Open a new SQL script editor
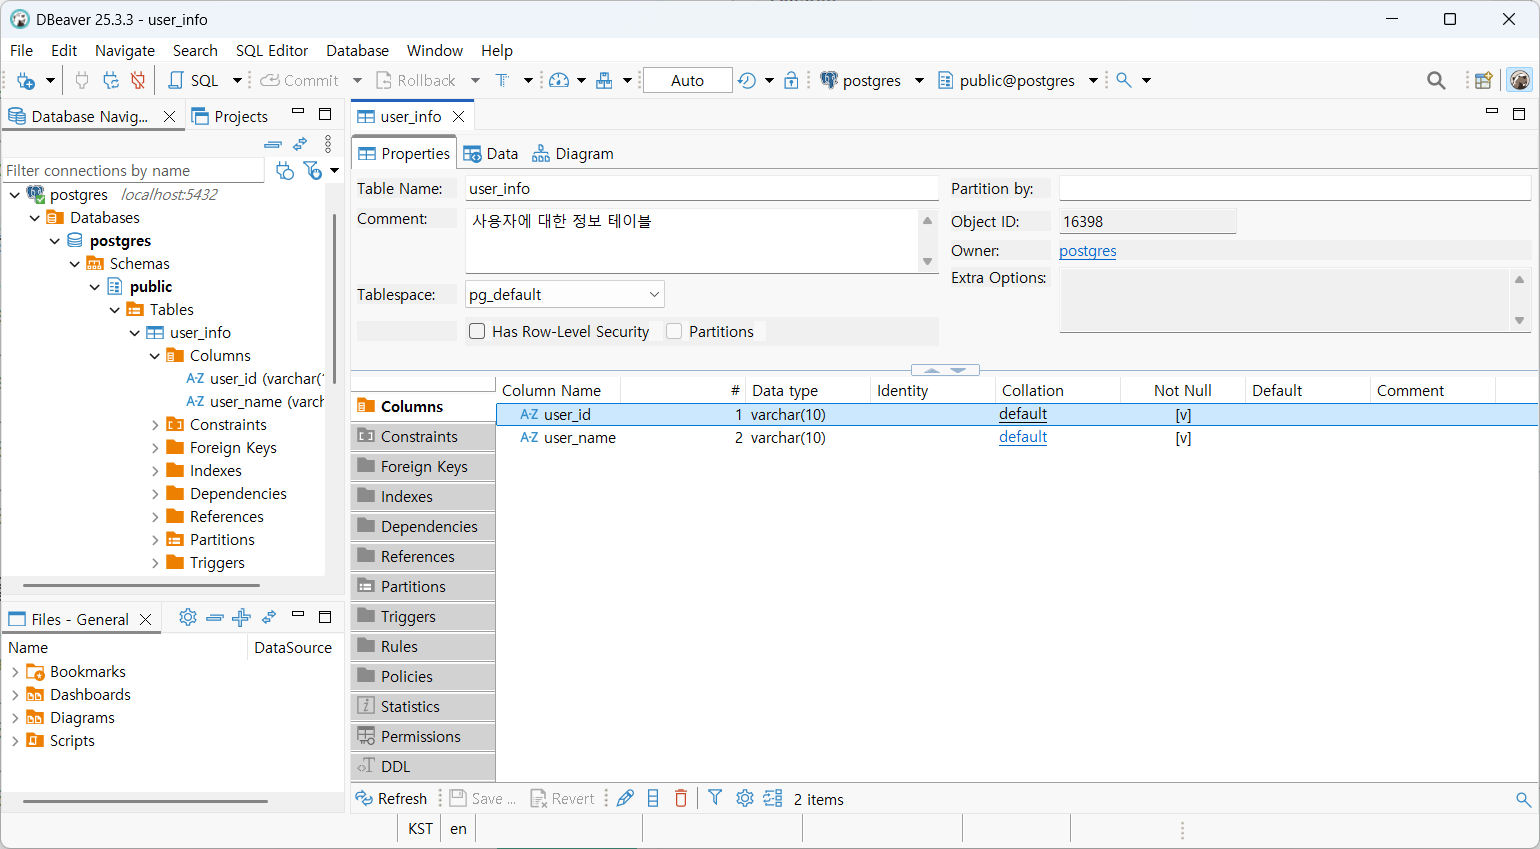This screenshot has width=1540, height=849. coord(194,81)
